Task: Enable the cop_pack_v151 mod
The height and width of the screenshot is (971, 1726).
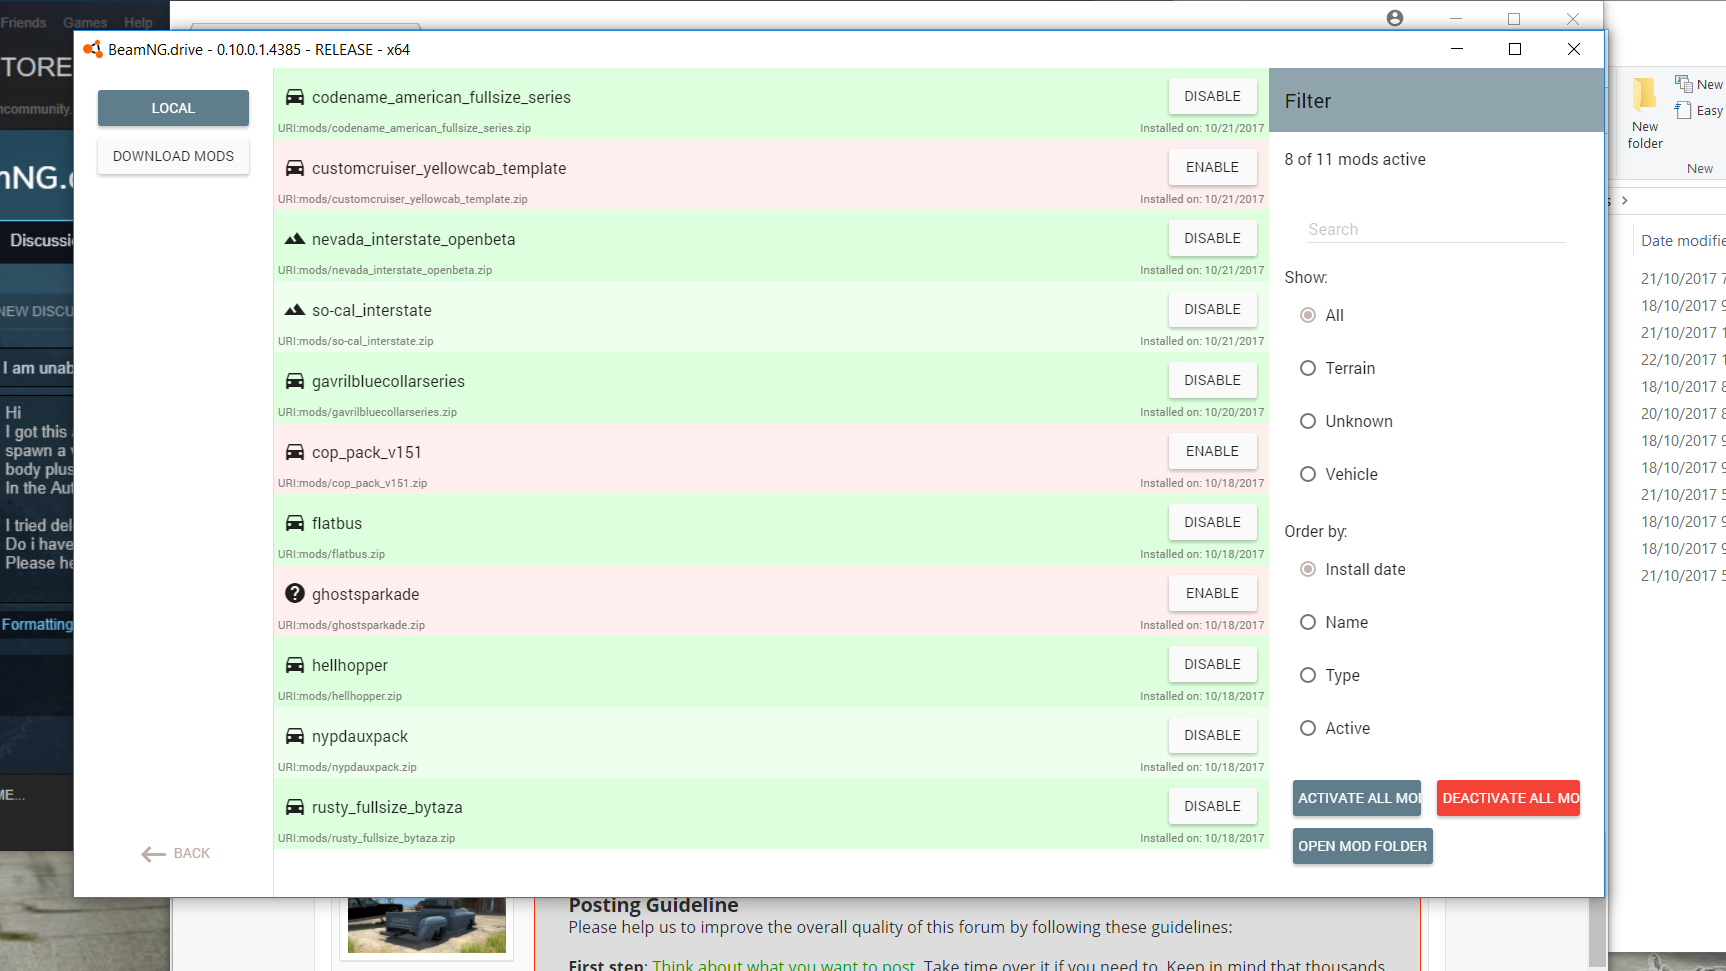Action: [1212, 451]
